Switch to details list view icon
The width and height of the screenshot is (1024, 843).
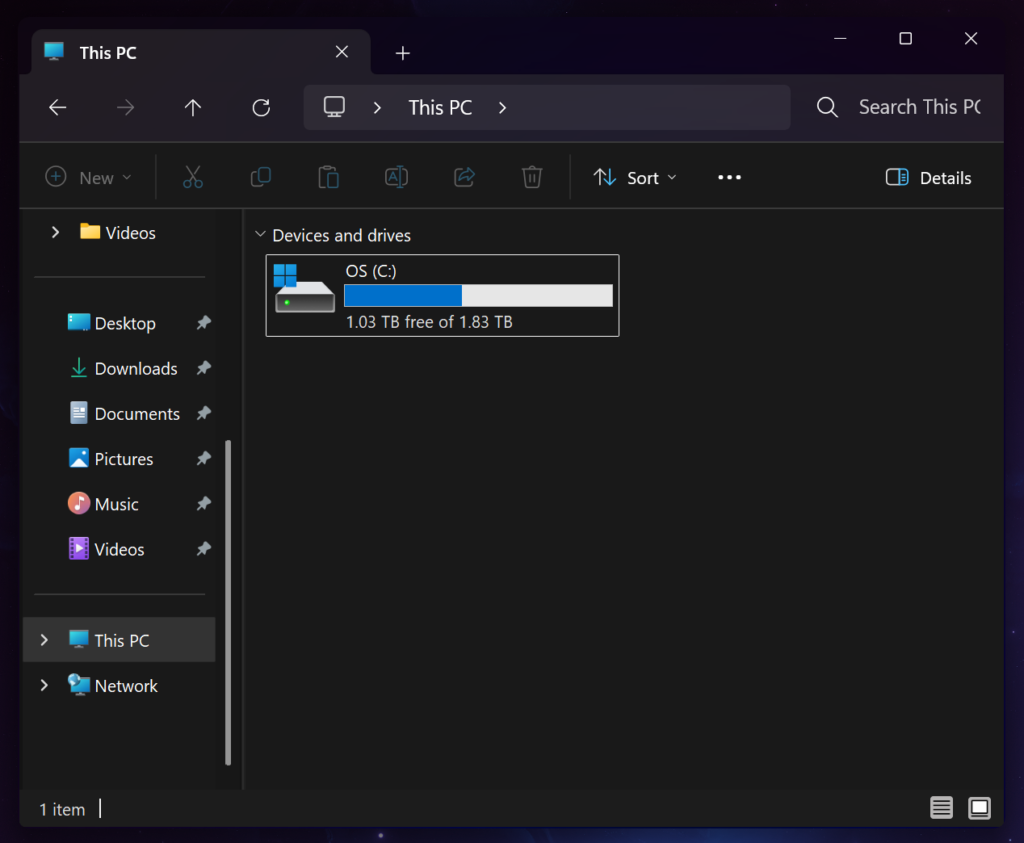click(x=941, y=808)
